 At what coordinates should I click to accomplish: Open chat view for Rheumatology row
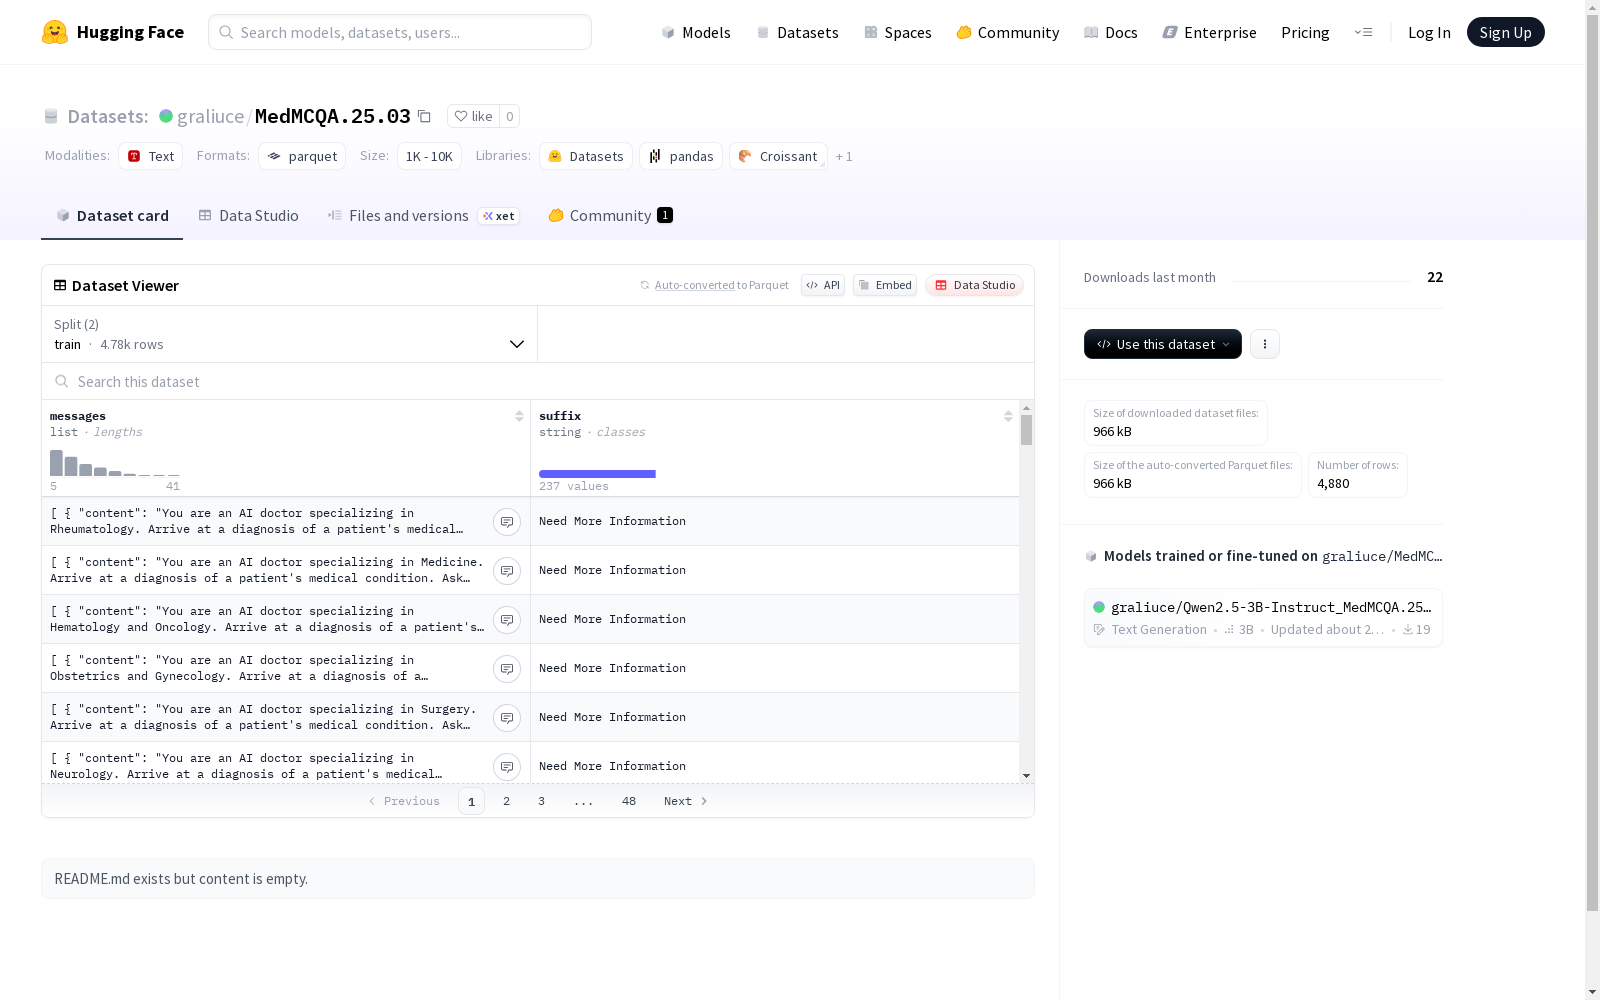(x=507, y=522)
